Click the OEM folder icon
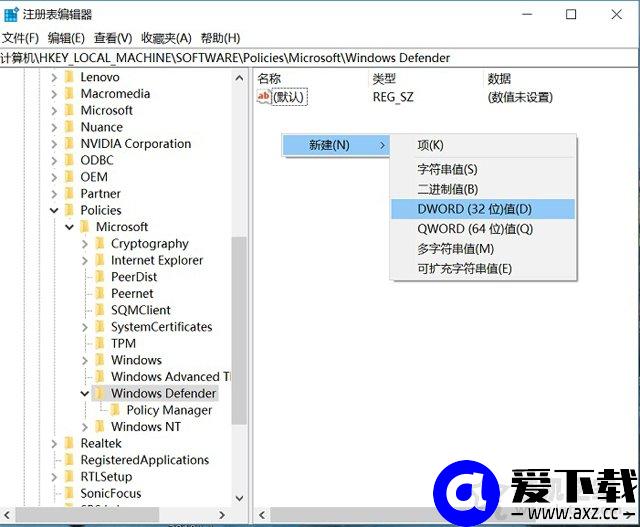This screenshot has height=527, width=640. 69,177
